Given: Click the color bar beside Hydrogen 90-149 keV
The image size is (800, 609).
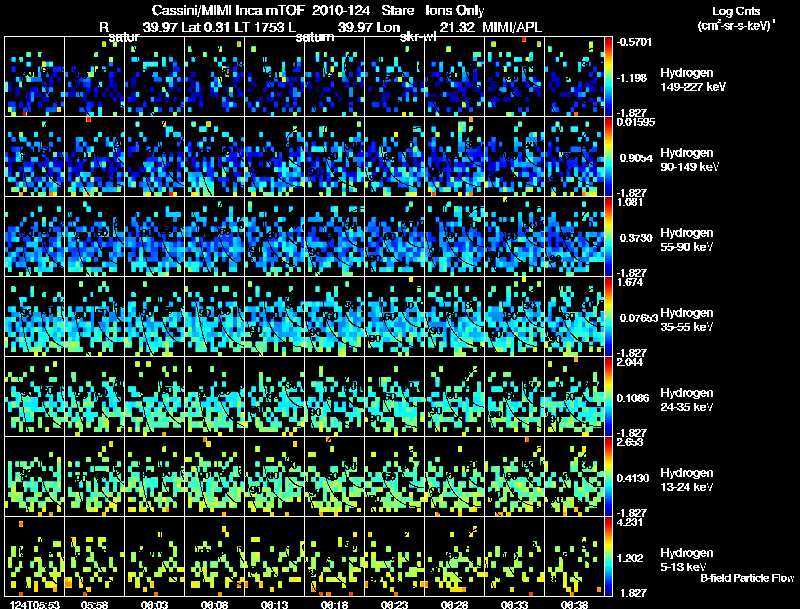Looking at the screenshot, I should click(x=608, y=157).
